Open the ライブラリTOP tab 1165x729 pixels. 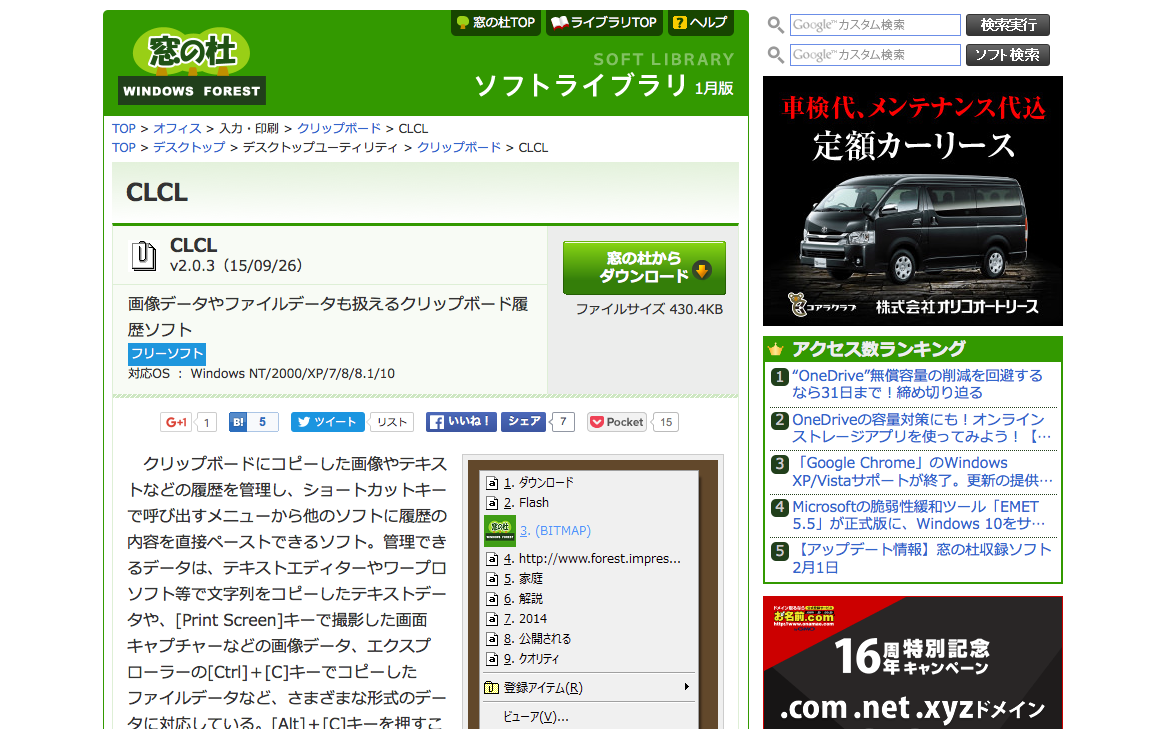tap(605, 22)
